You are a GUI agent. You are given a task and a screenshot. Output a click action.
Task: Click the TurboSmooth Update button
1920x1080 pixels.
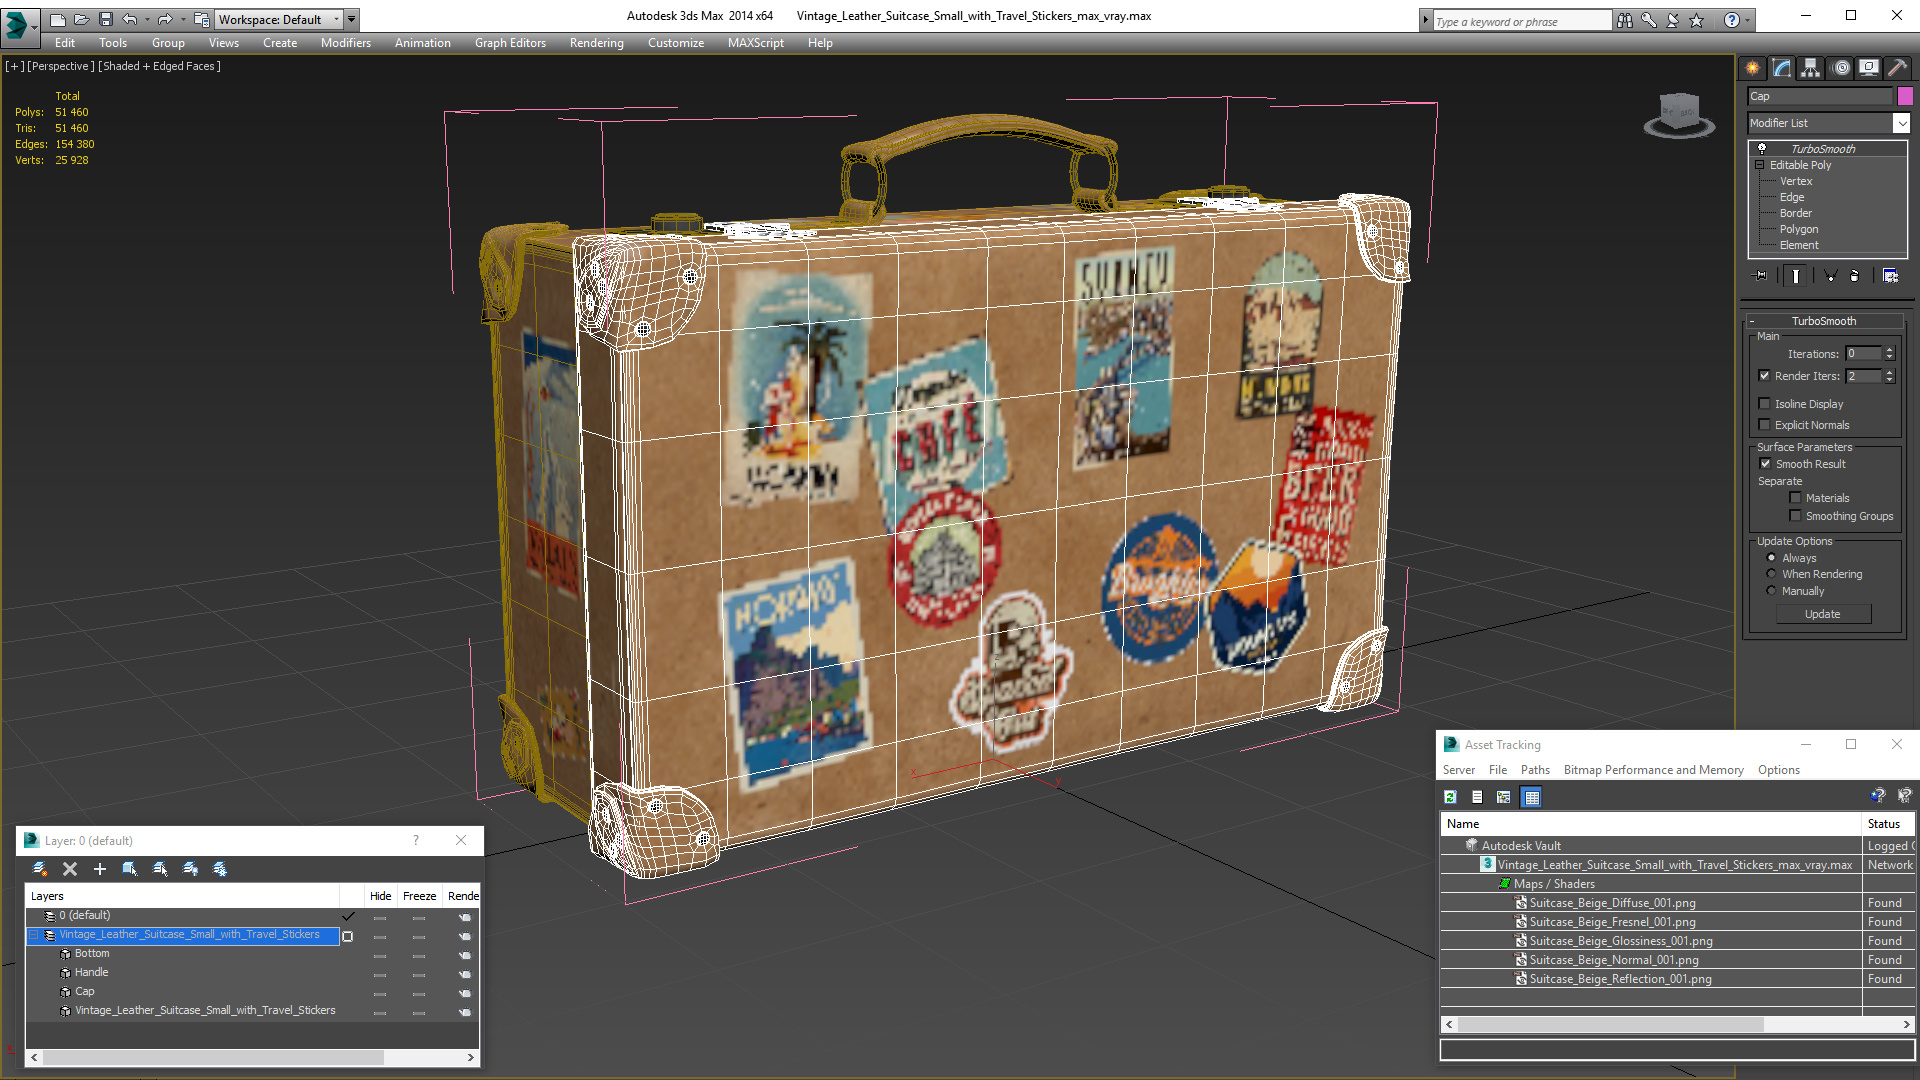tap(1823, 614)
